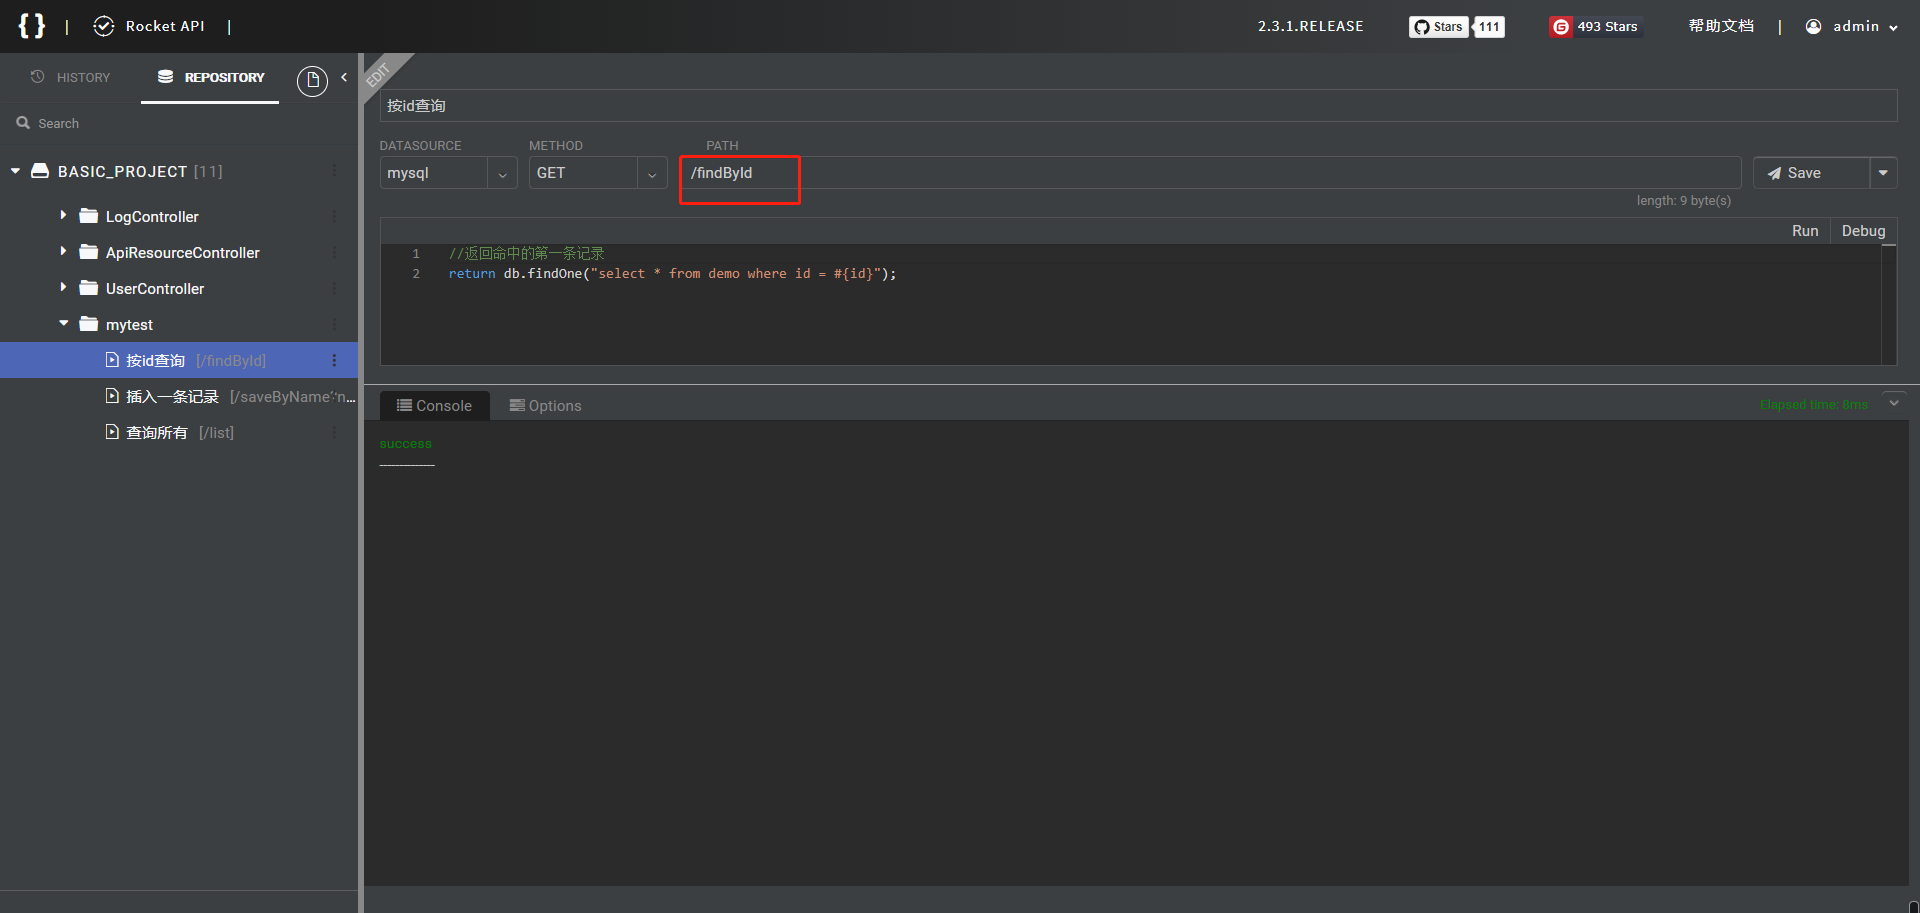Viewport: 1920px width, 913px height.
Task: Open the Gitee 493 Stars badge
Action: (1594, 27)
